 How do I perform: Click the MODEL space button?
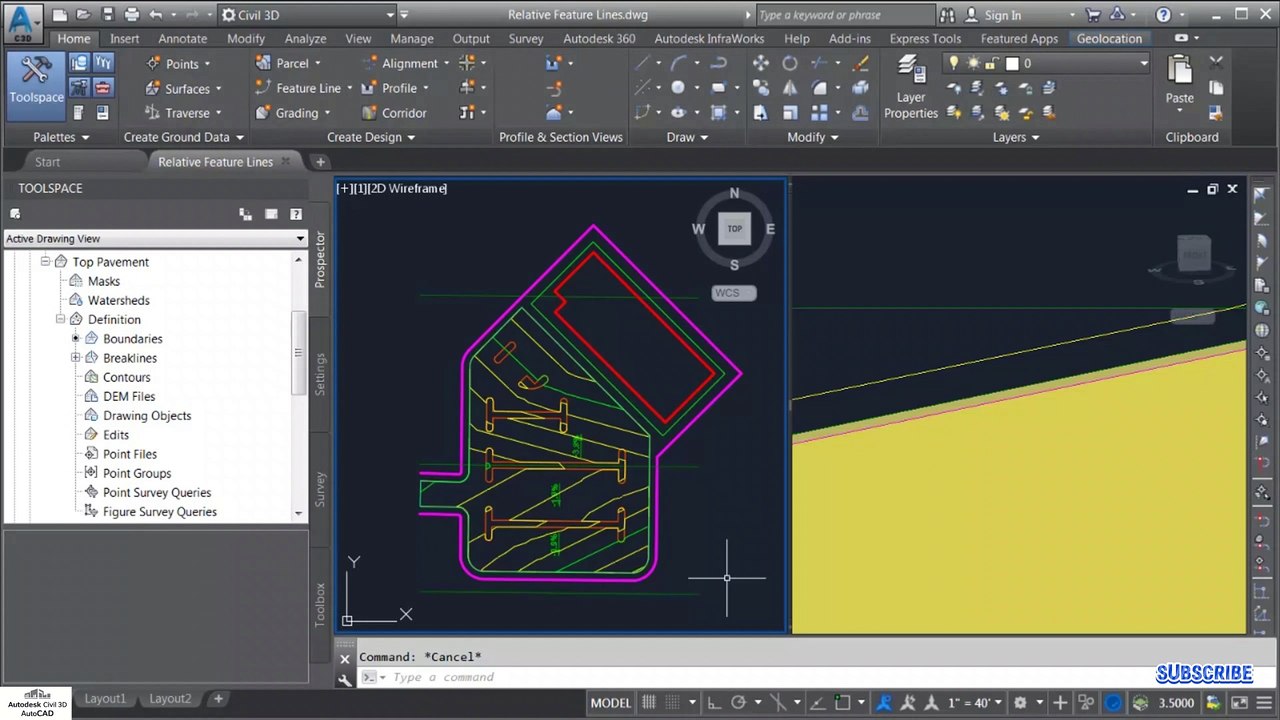tap(610, 702)
